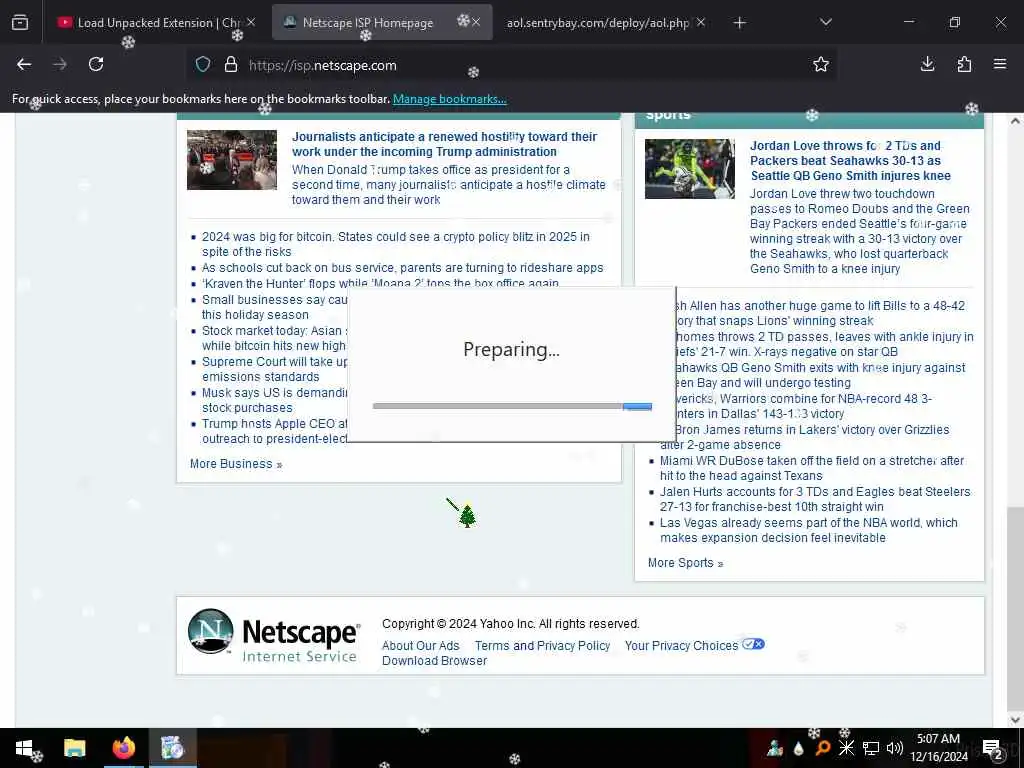The width and height of the screenshot is (1024, 768).
Task: Click the white snowflake tray icon
Action: pyautogui.click(x=847, y=748)
